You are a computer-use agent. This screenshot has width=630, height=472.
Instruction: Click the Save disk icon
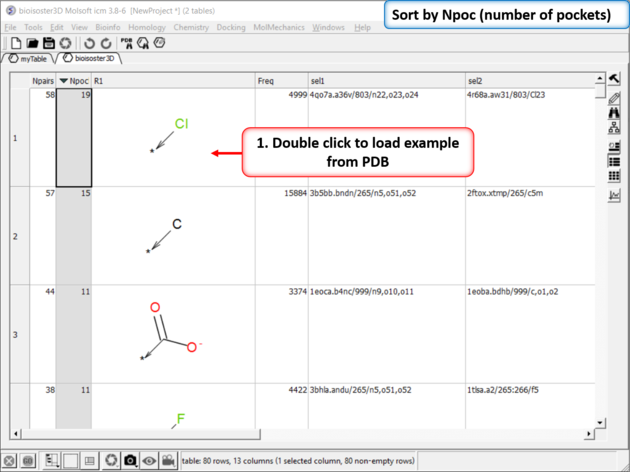point(48,44)
